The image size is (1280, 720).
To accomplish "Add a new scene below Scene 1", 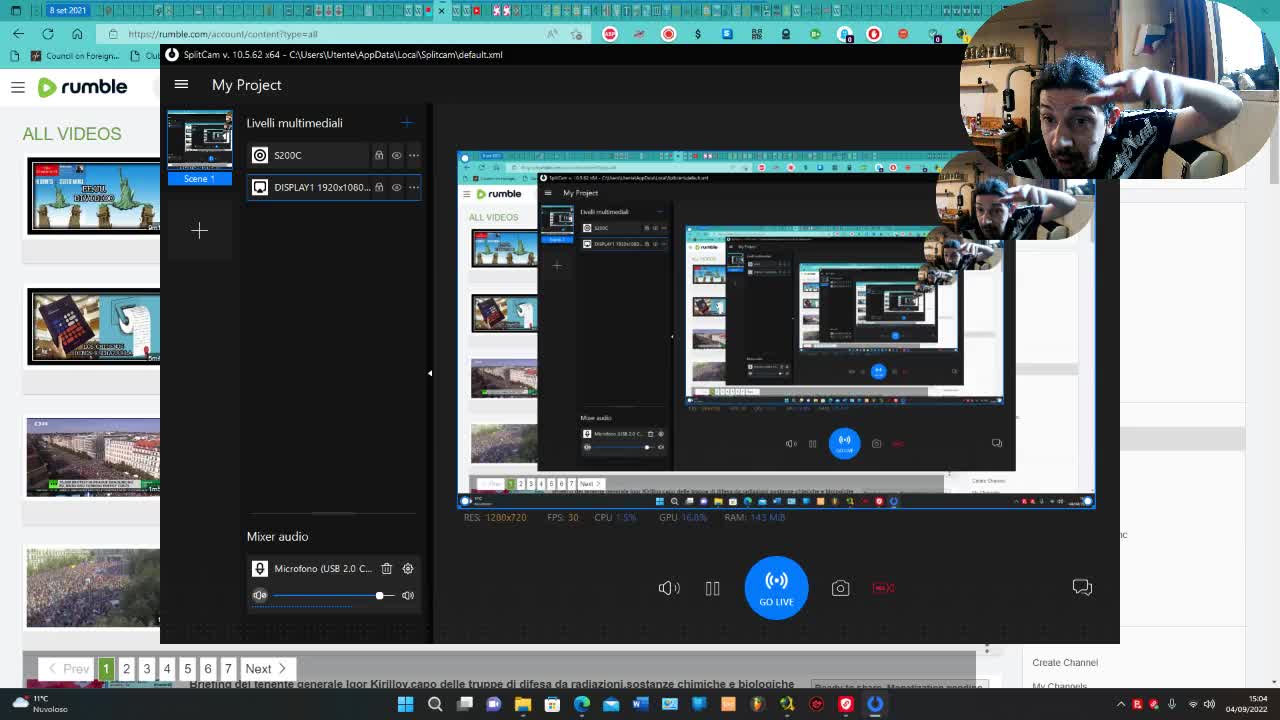I will [199, 231].
